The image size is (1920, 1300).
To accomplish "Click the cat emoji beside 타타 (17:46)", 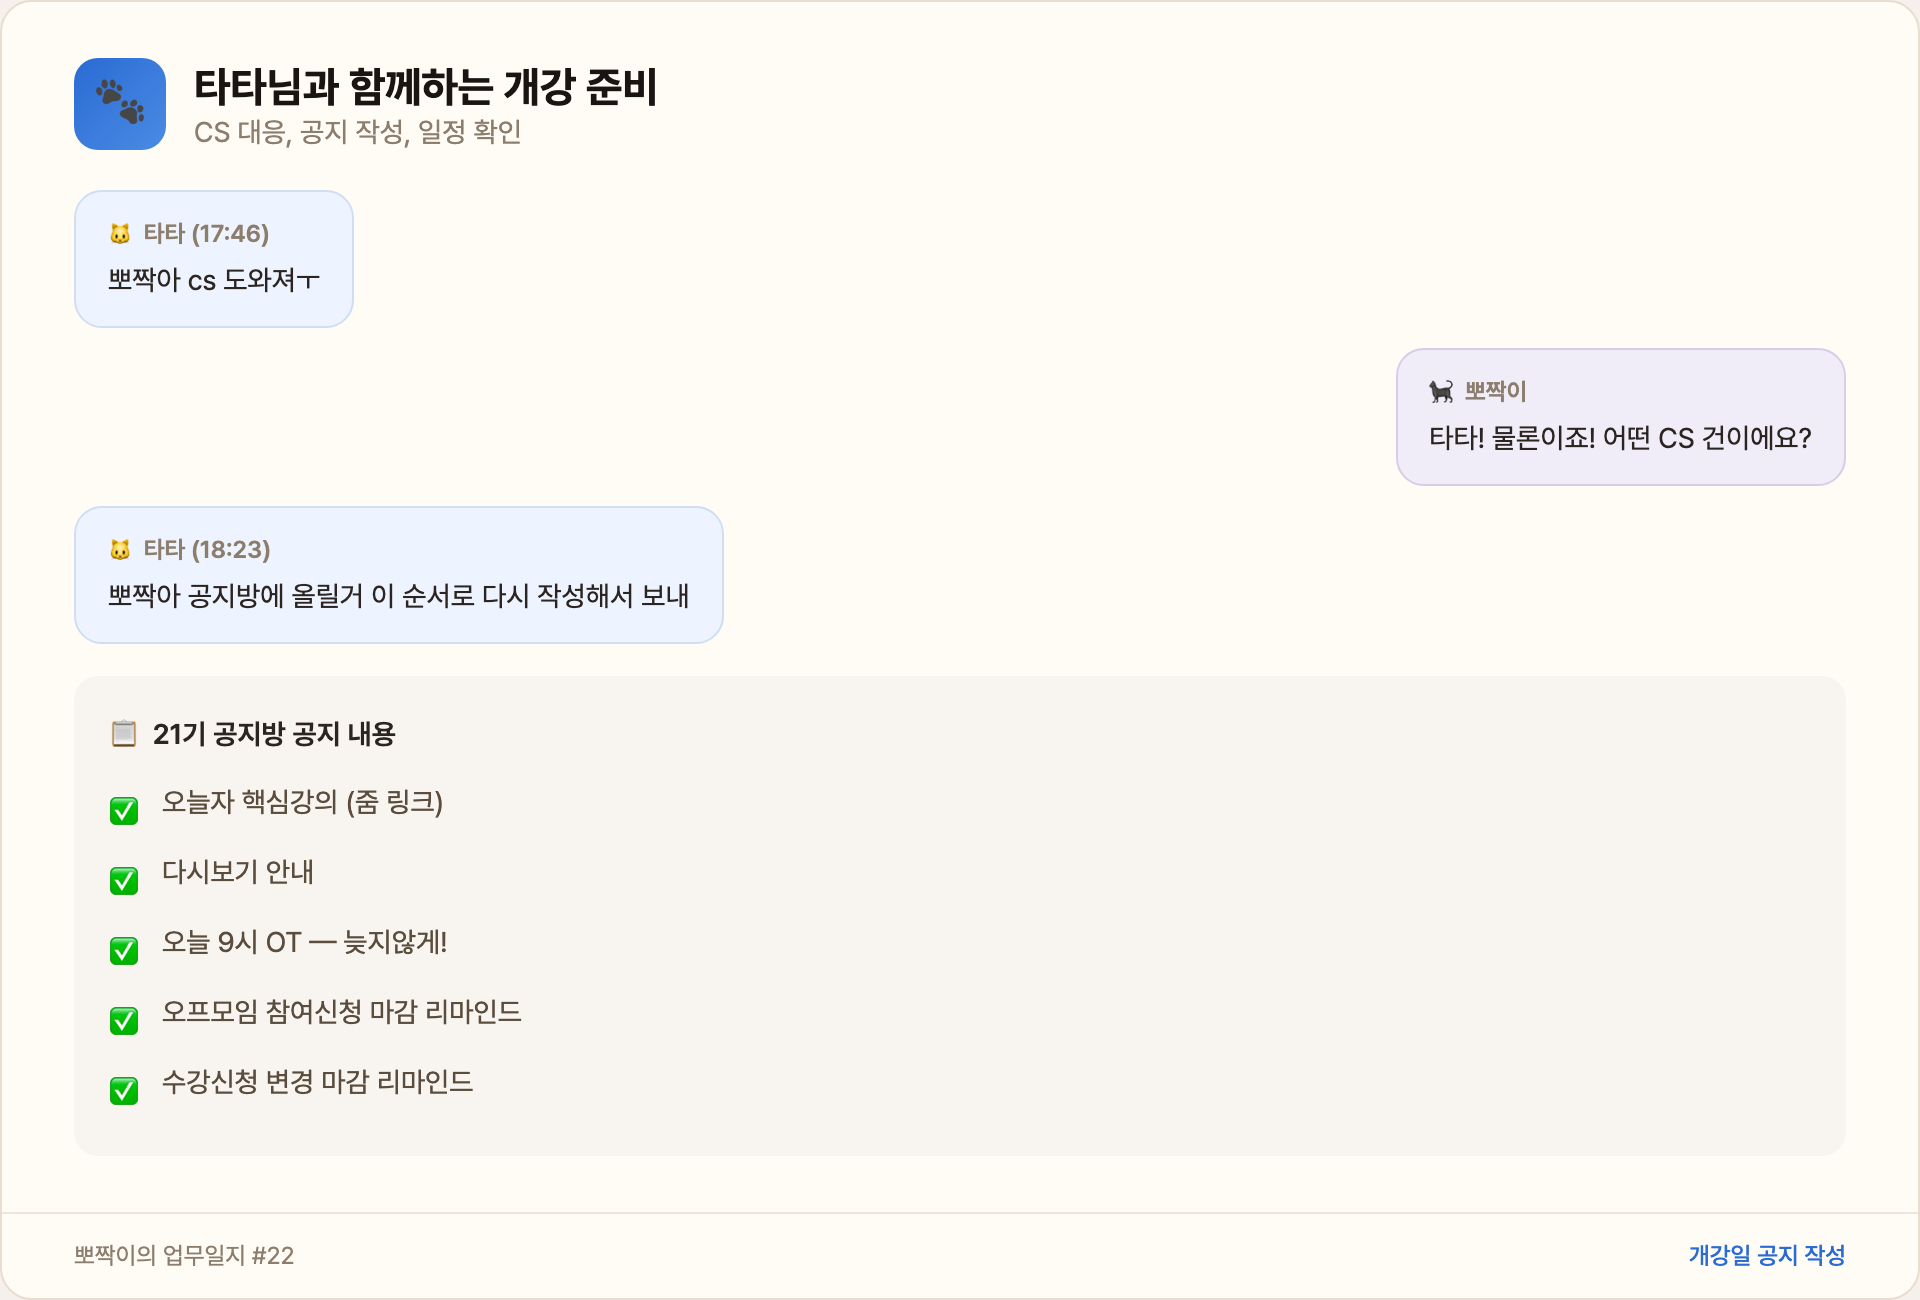I will point(122,233).
